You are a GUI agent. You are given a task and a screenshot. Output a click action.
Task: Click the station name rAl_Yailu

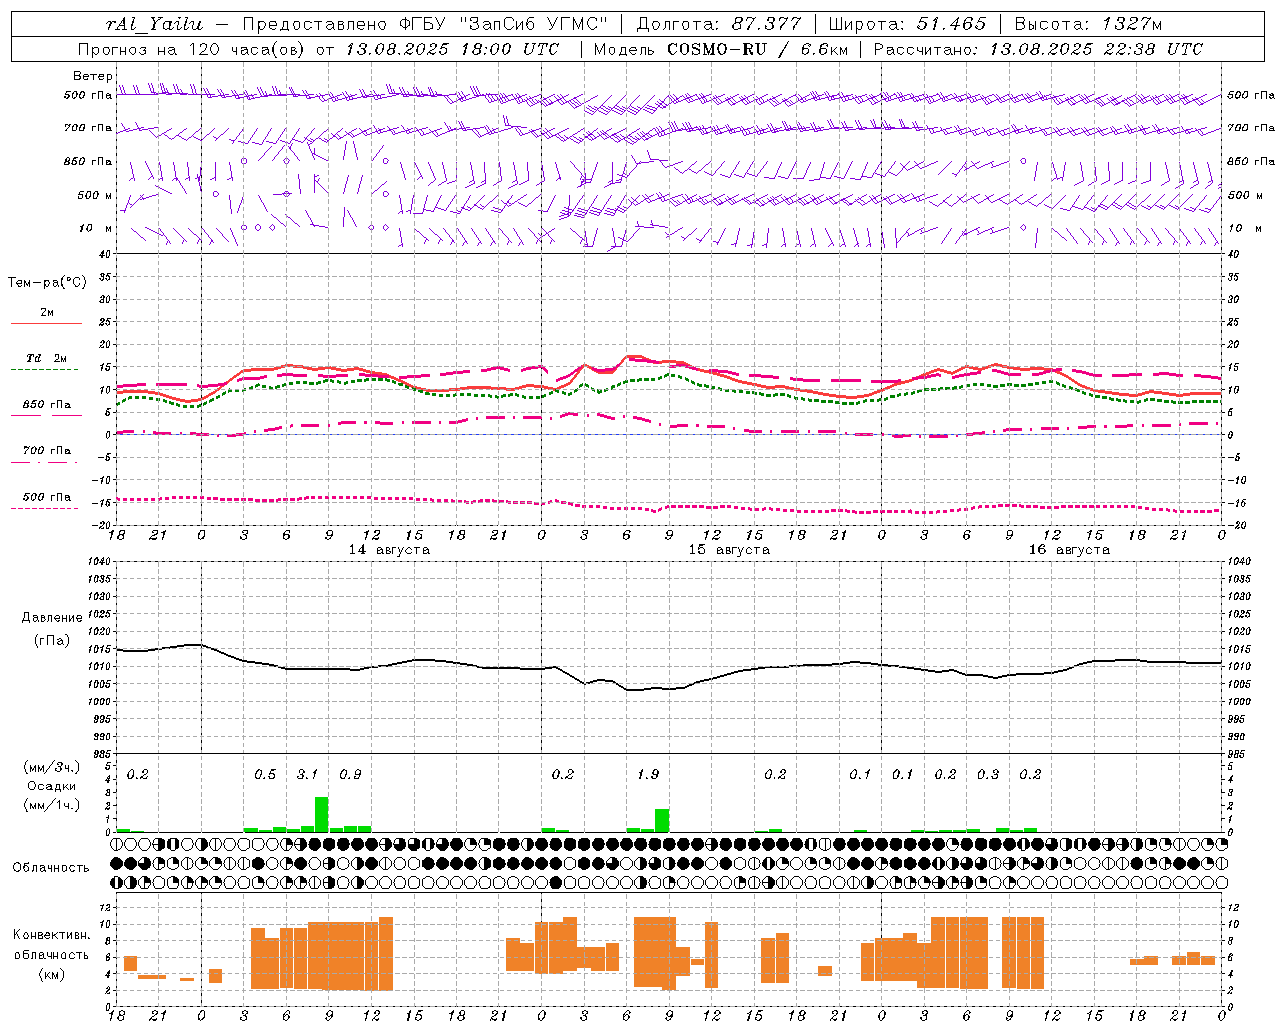pos(154,24)
